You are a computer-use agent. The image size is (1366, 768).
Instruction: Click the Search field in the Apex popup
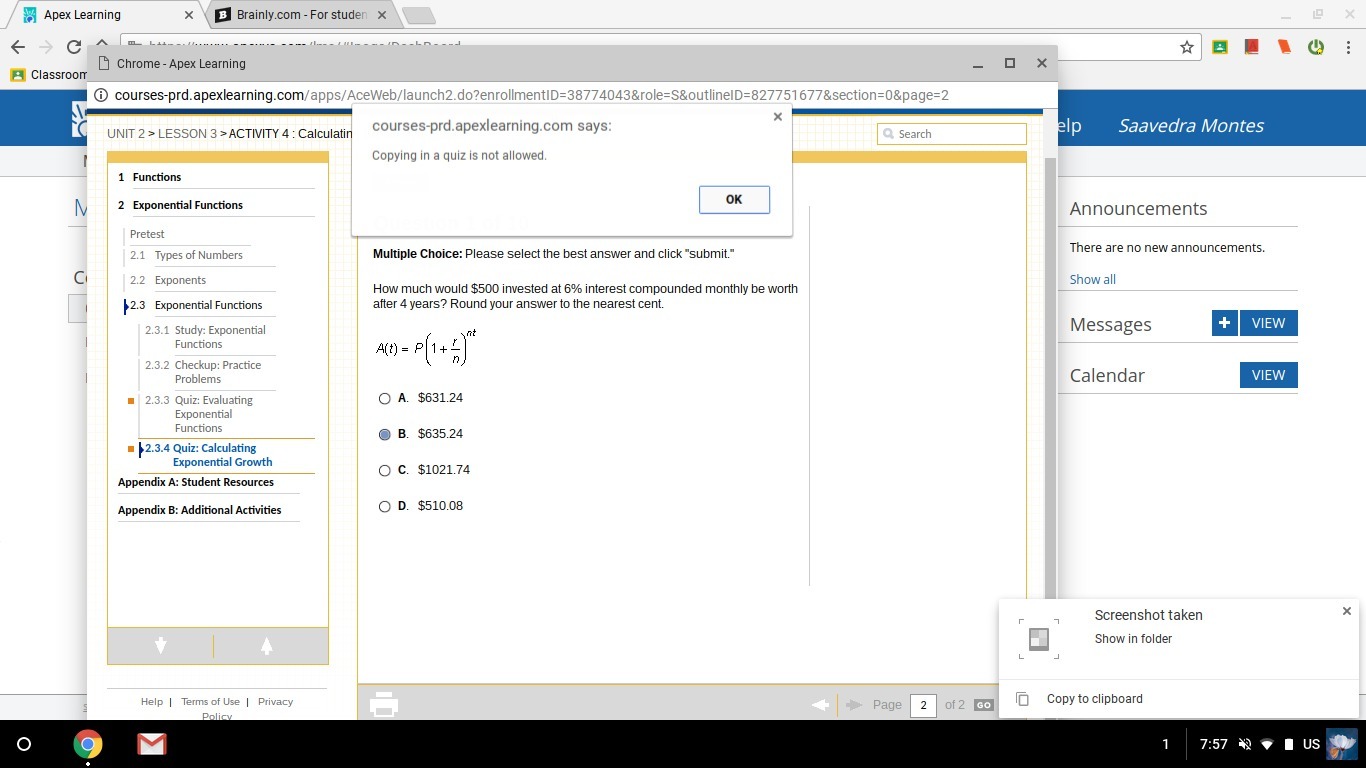pyautogui.click(x=952, y=134)
